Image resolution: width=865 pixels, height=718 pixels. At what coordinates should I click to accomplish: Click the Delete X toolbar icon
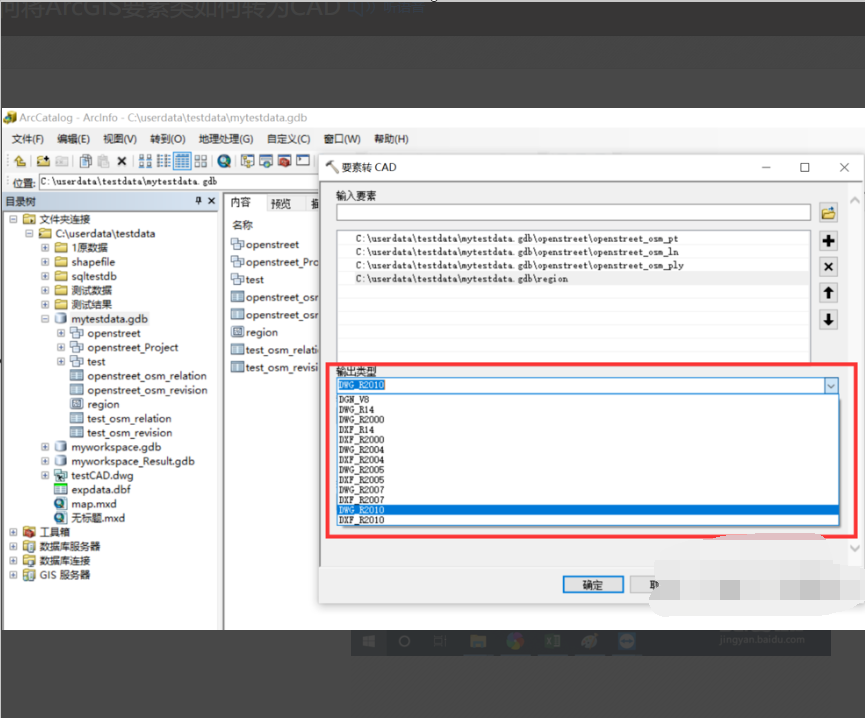point(122,161)
